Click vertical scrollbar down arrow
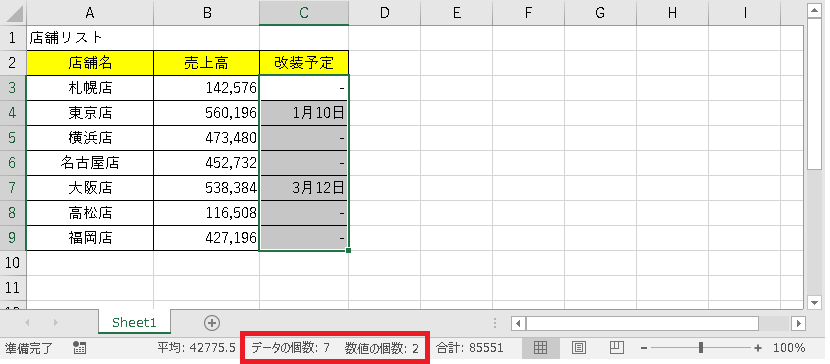This screenshot has height=364, width=830. [x=815, y=303]
